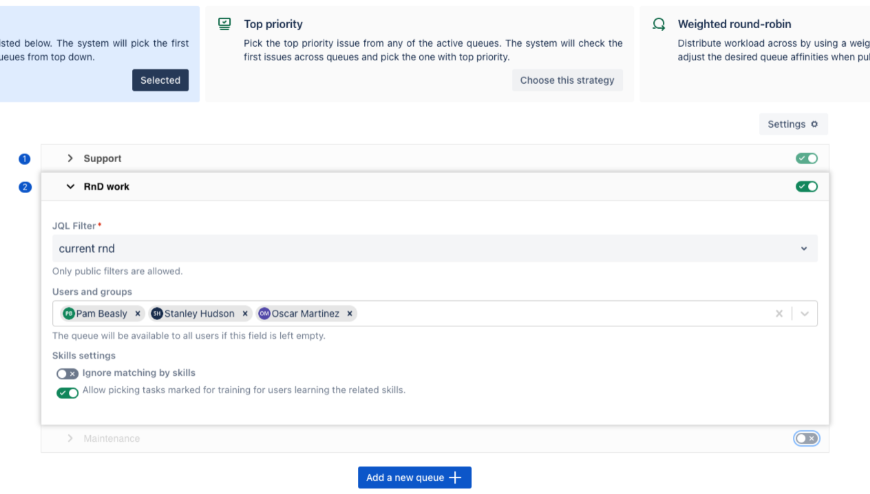Expand the Support queue
Screen dimensions: 870x494
click(x=70, y=159)
